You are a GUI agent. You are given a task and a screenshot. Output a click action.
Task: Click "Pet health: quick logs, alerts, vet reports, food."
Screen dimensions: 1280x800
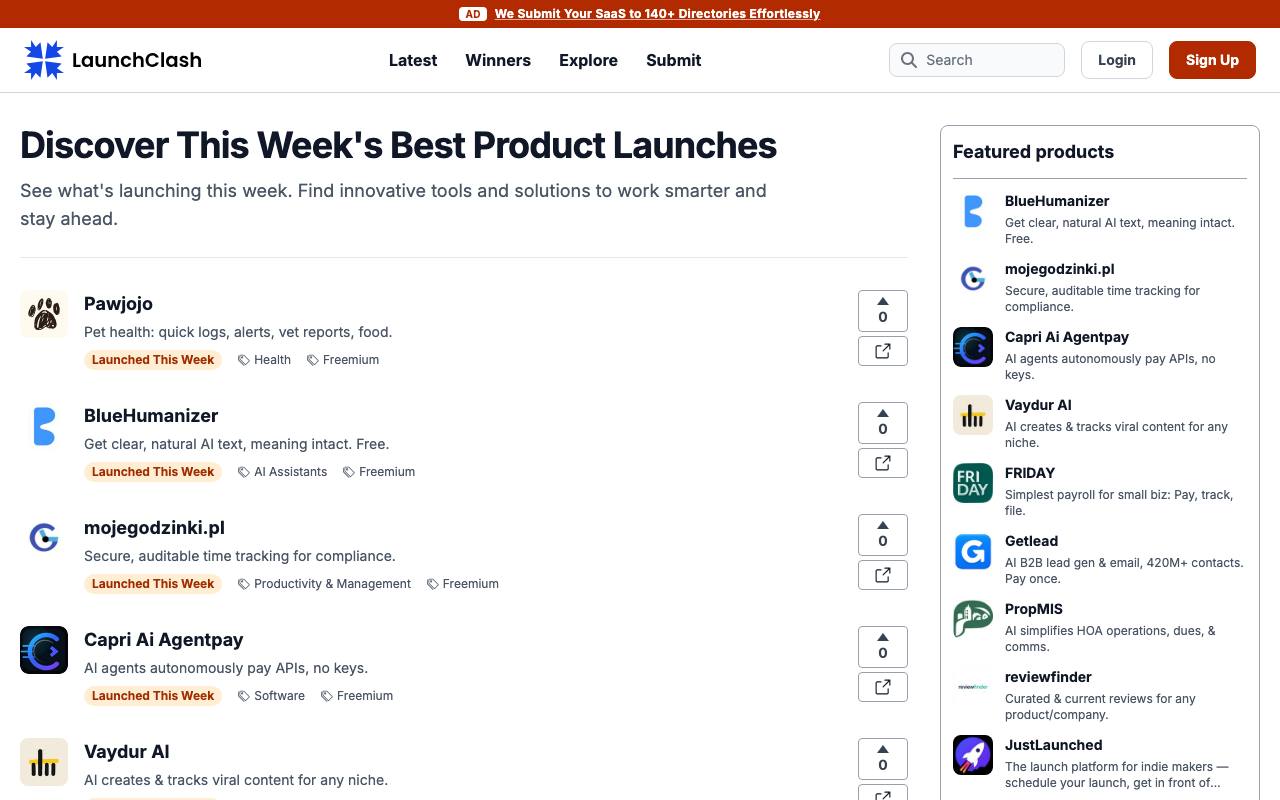point(238,332)
